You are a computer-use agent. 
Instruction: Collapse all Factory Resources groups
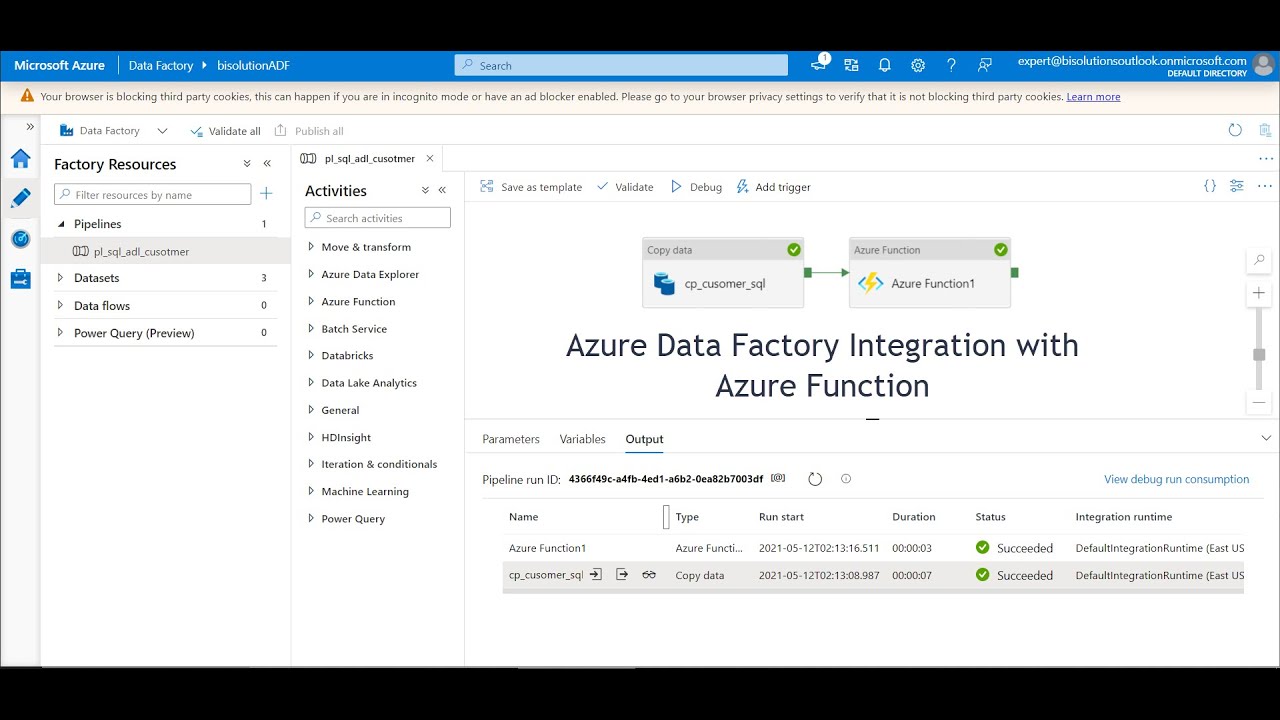point(247,164)
